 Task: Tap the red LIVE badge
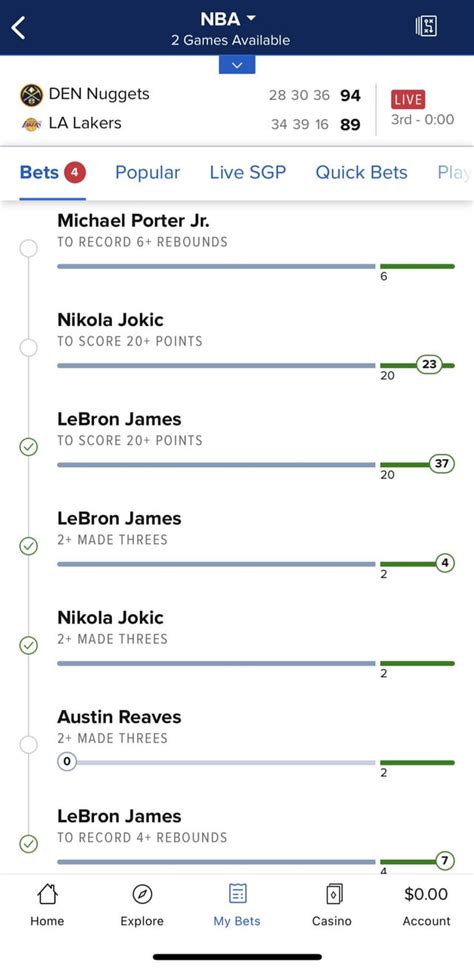click(x=408, y=100)
